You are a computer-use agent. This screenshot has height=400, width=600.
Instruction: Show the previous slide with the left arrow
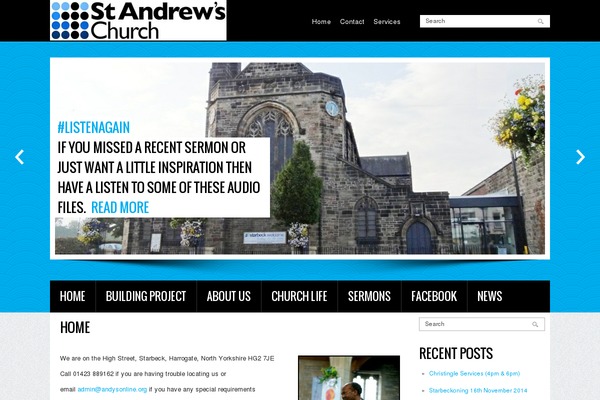pos(20,157)
